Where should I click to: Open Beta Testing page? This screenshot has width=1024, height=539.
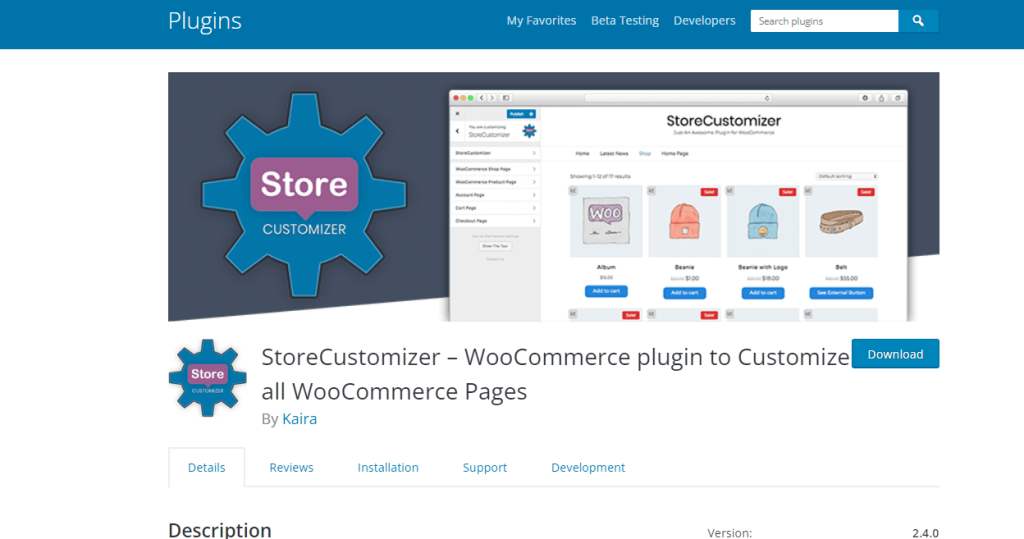[624, 21]
